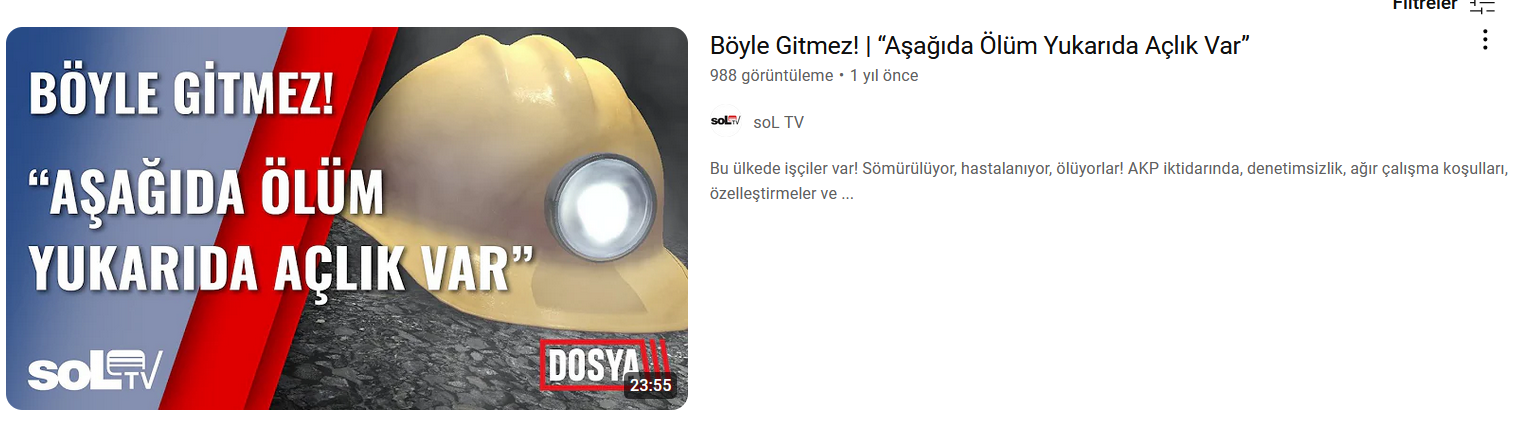Viewport: 1530px width, 431px height.
Task: Click the 23:55 duration badge
Action: pyautogui.click(x=651, y=385)
